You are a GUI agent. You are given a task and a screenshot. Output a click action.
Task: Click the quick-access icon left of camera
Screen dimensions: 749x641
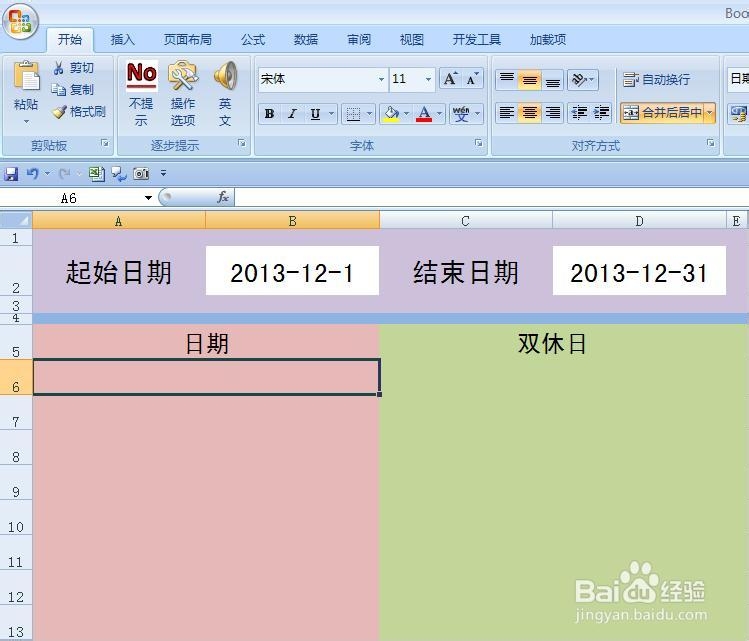pyautogui.click(x=118, y=173)
